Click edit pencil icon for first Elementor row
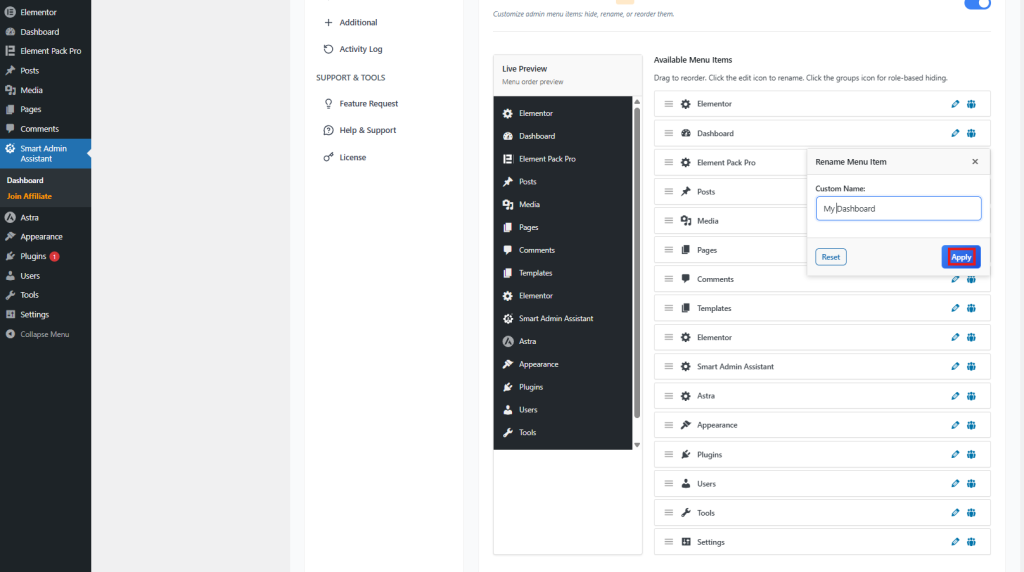This screenshot has height=572, width=1024. coord(955,104)
